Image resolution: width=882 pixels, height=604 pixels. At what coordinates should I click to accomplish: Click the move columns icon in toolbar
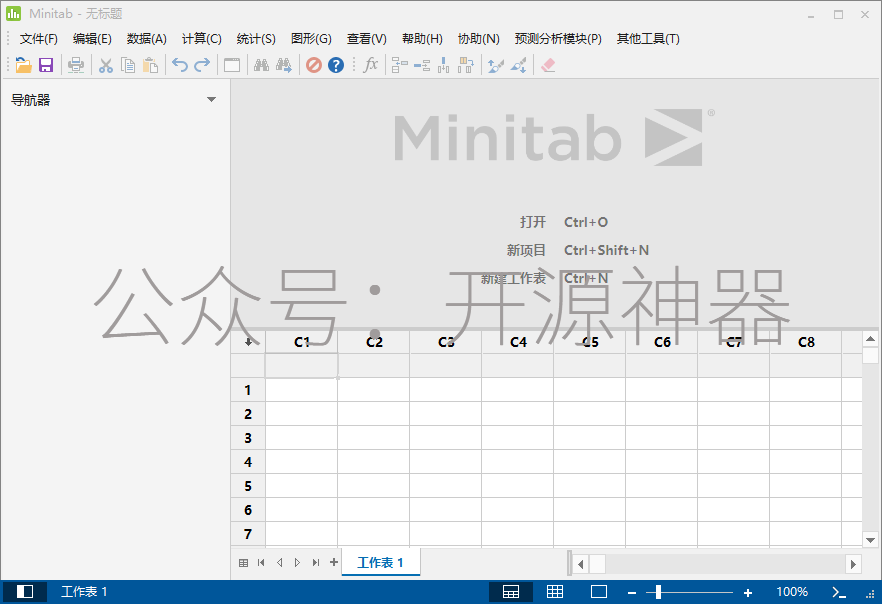point(466,65)
